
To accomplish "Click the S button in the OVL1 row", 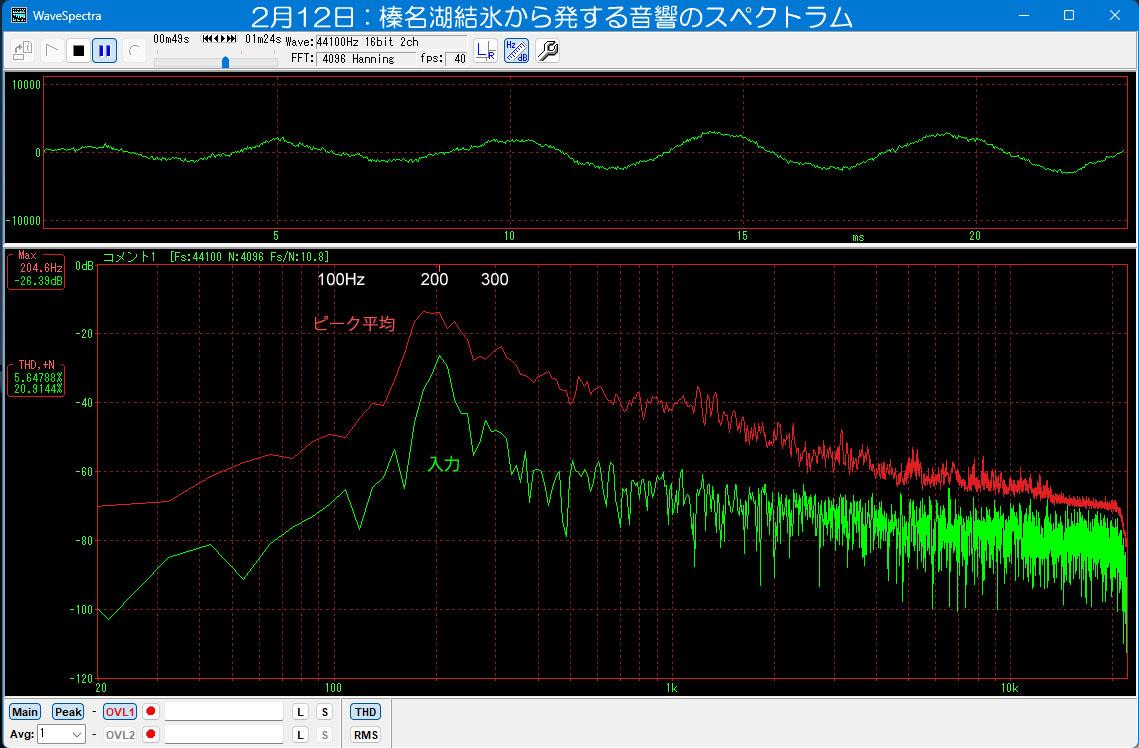I will point(324,712).
